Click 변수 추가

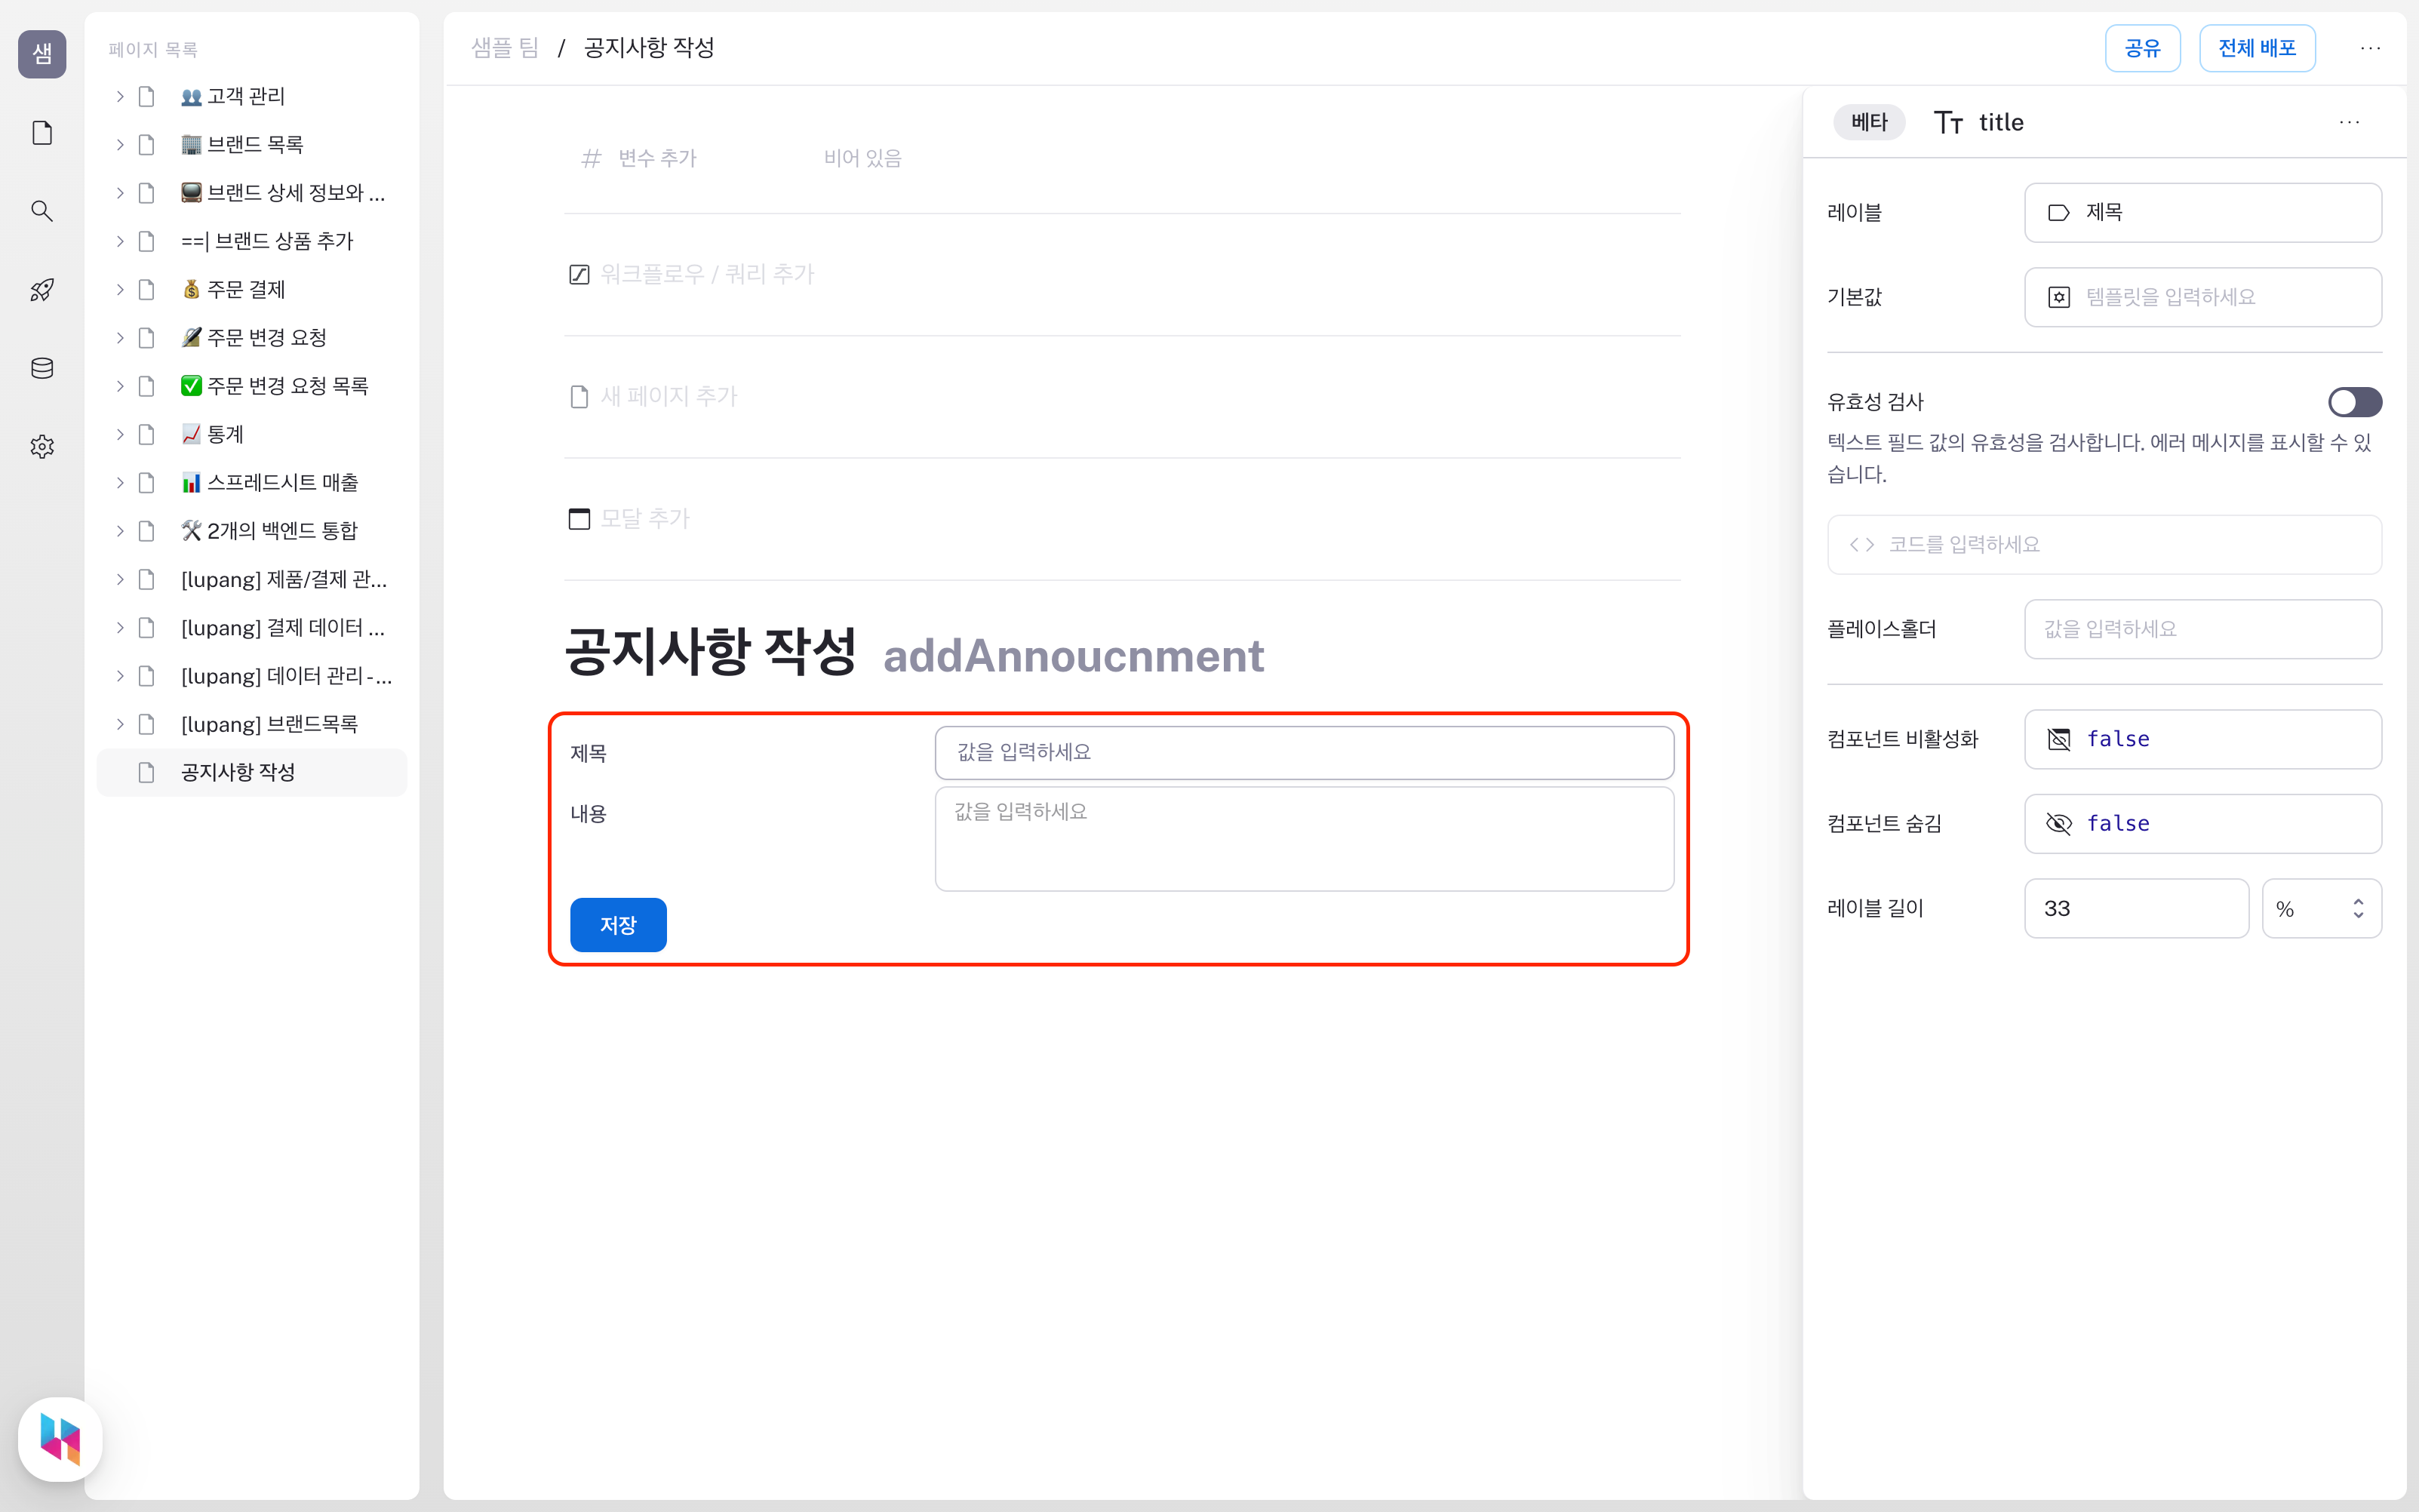[657, 158]
